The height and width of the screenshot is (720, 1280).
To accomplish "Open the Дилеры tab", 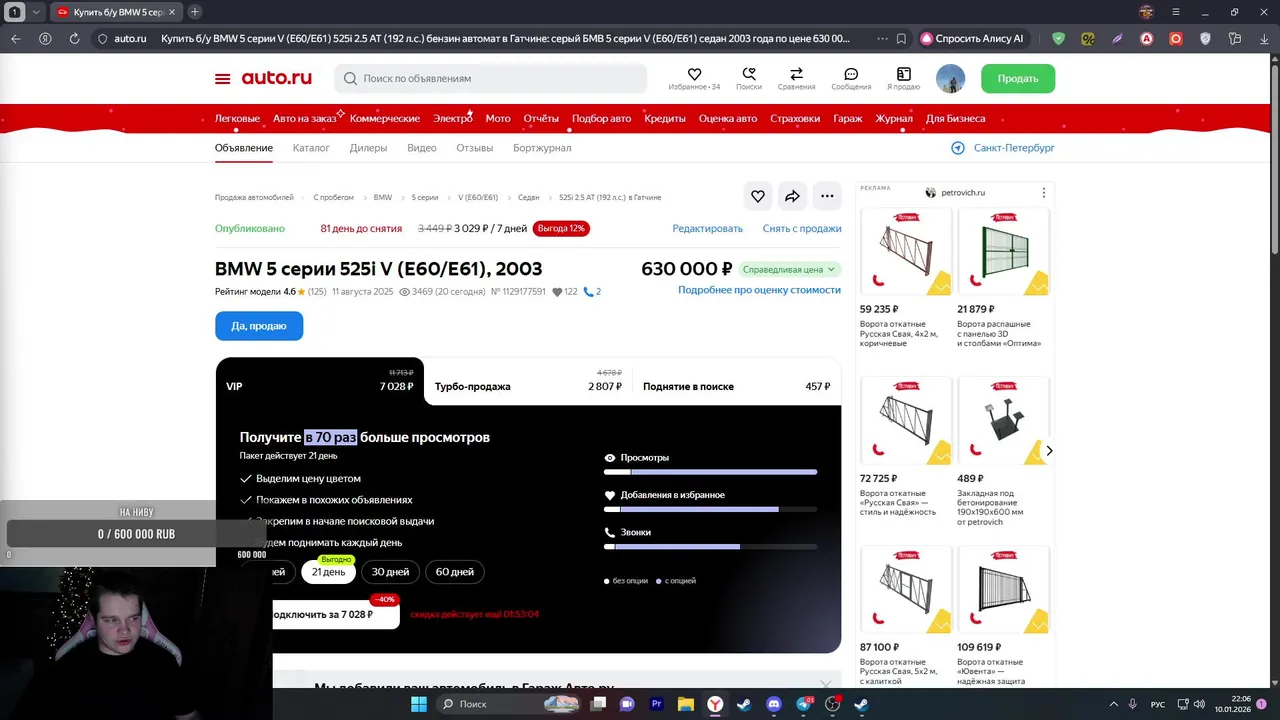I will coord(368,148).
